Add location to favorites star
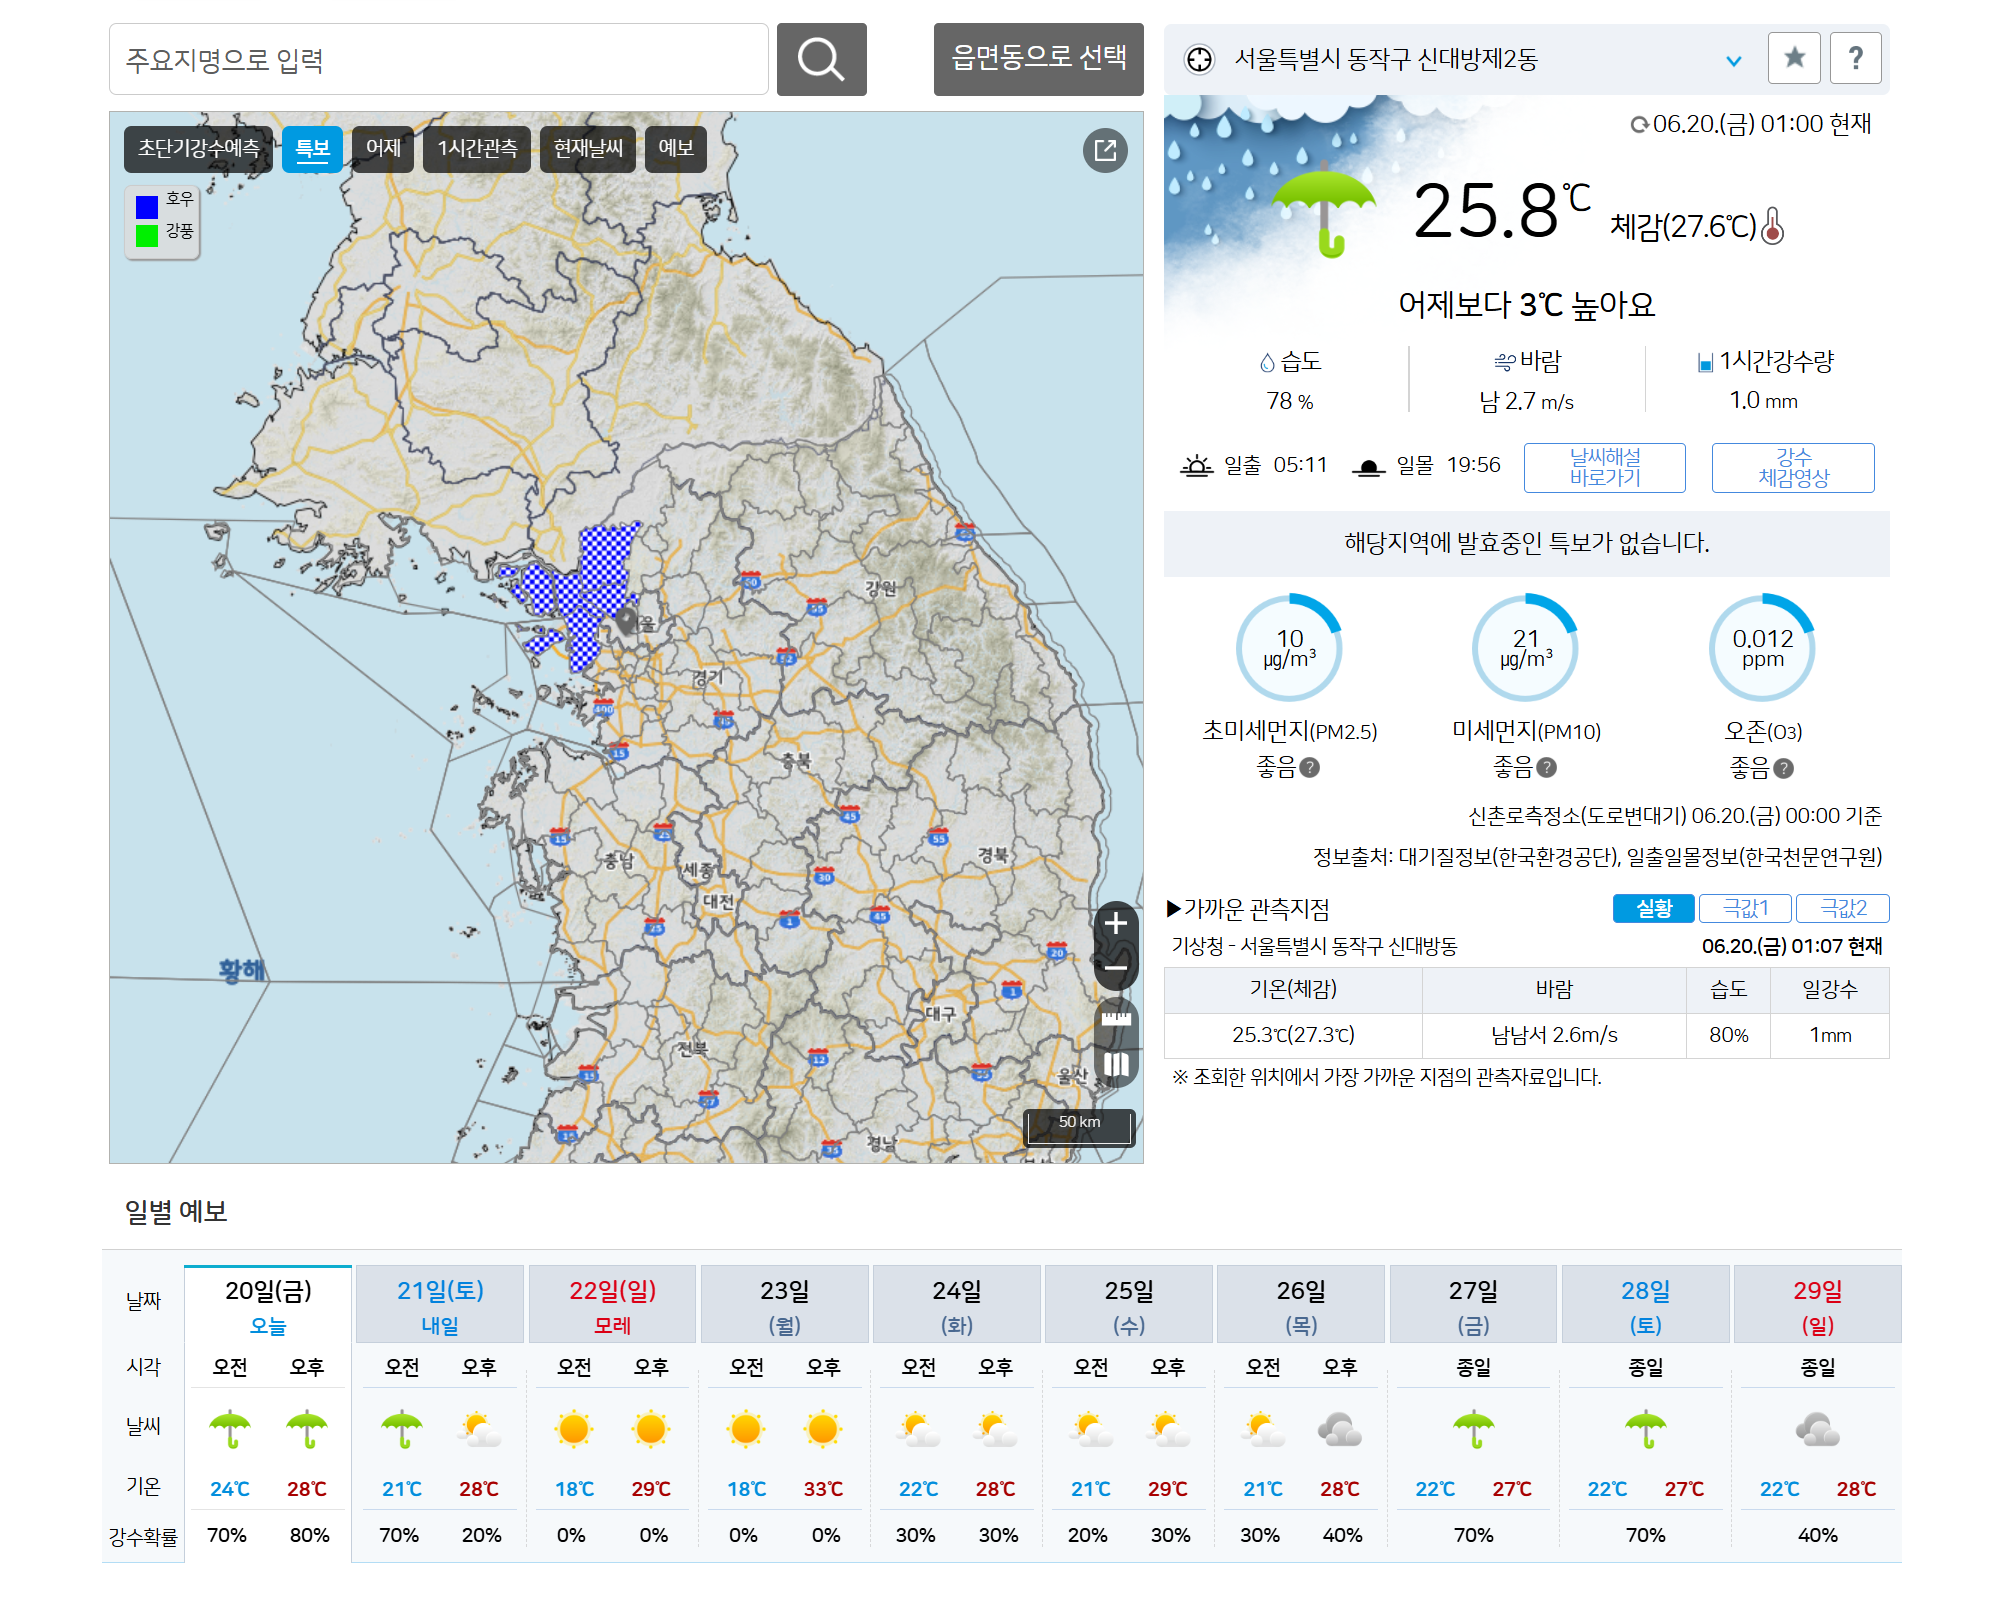 tap(1794, 57)
